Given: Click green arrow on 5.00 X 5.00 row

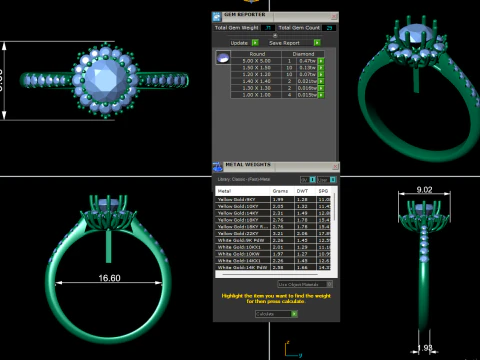Looking at the screenshot, I should tap(321, 61).
